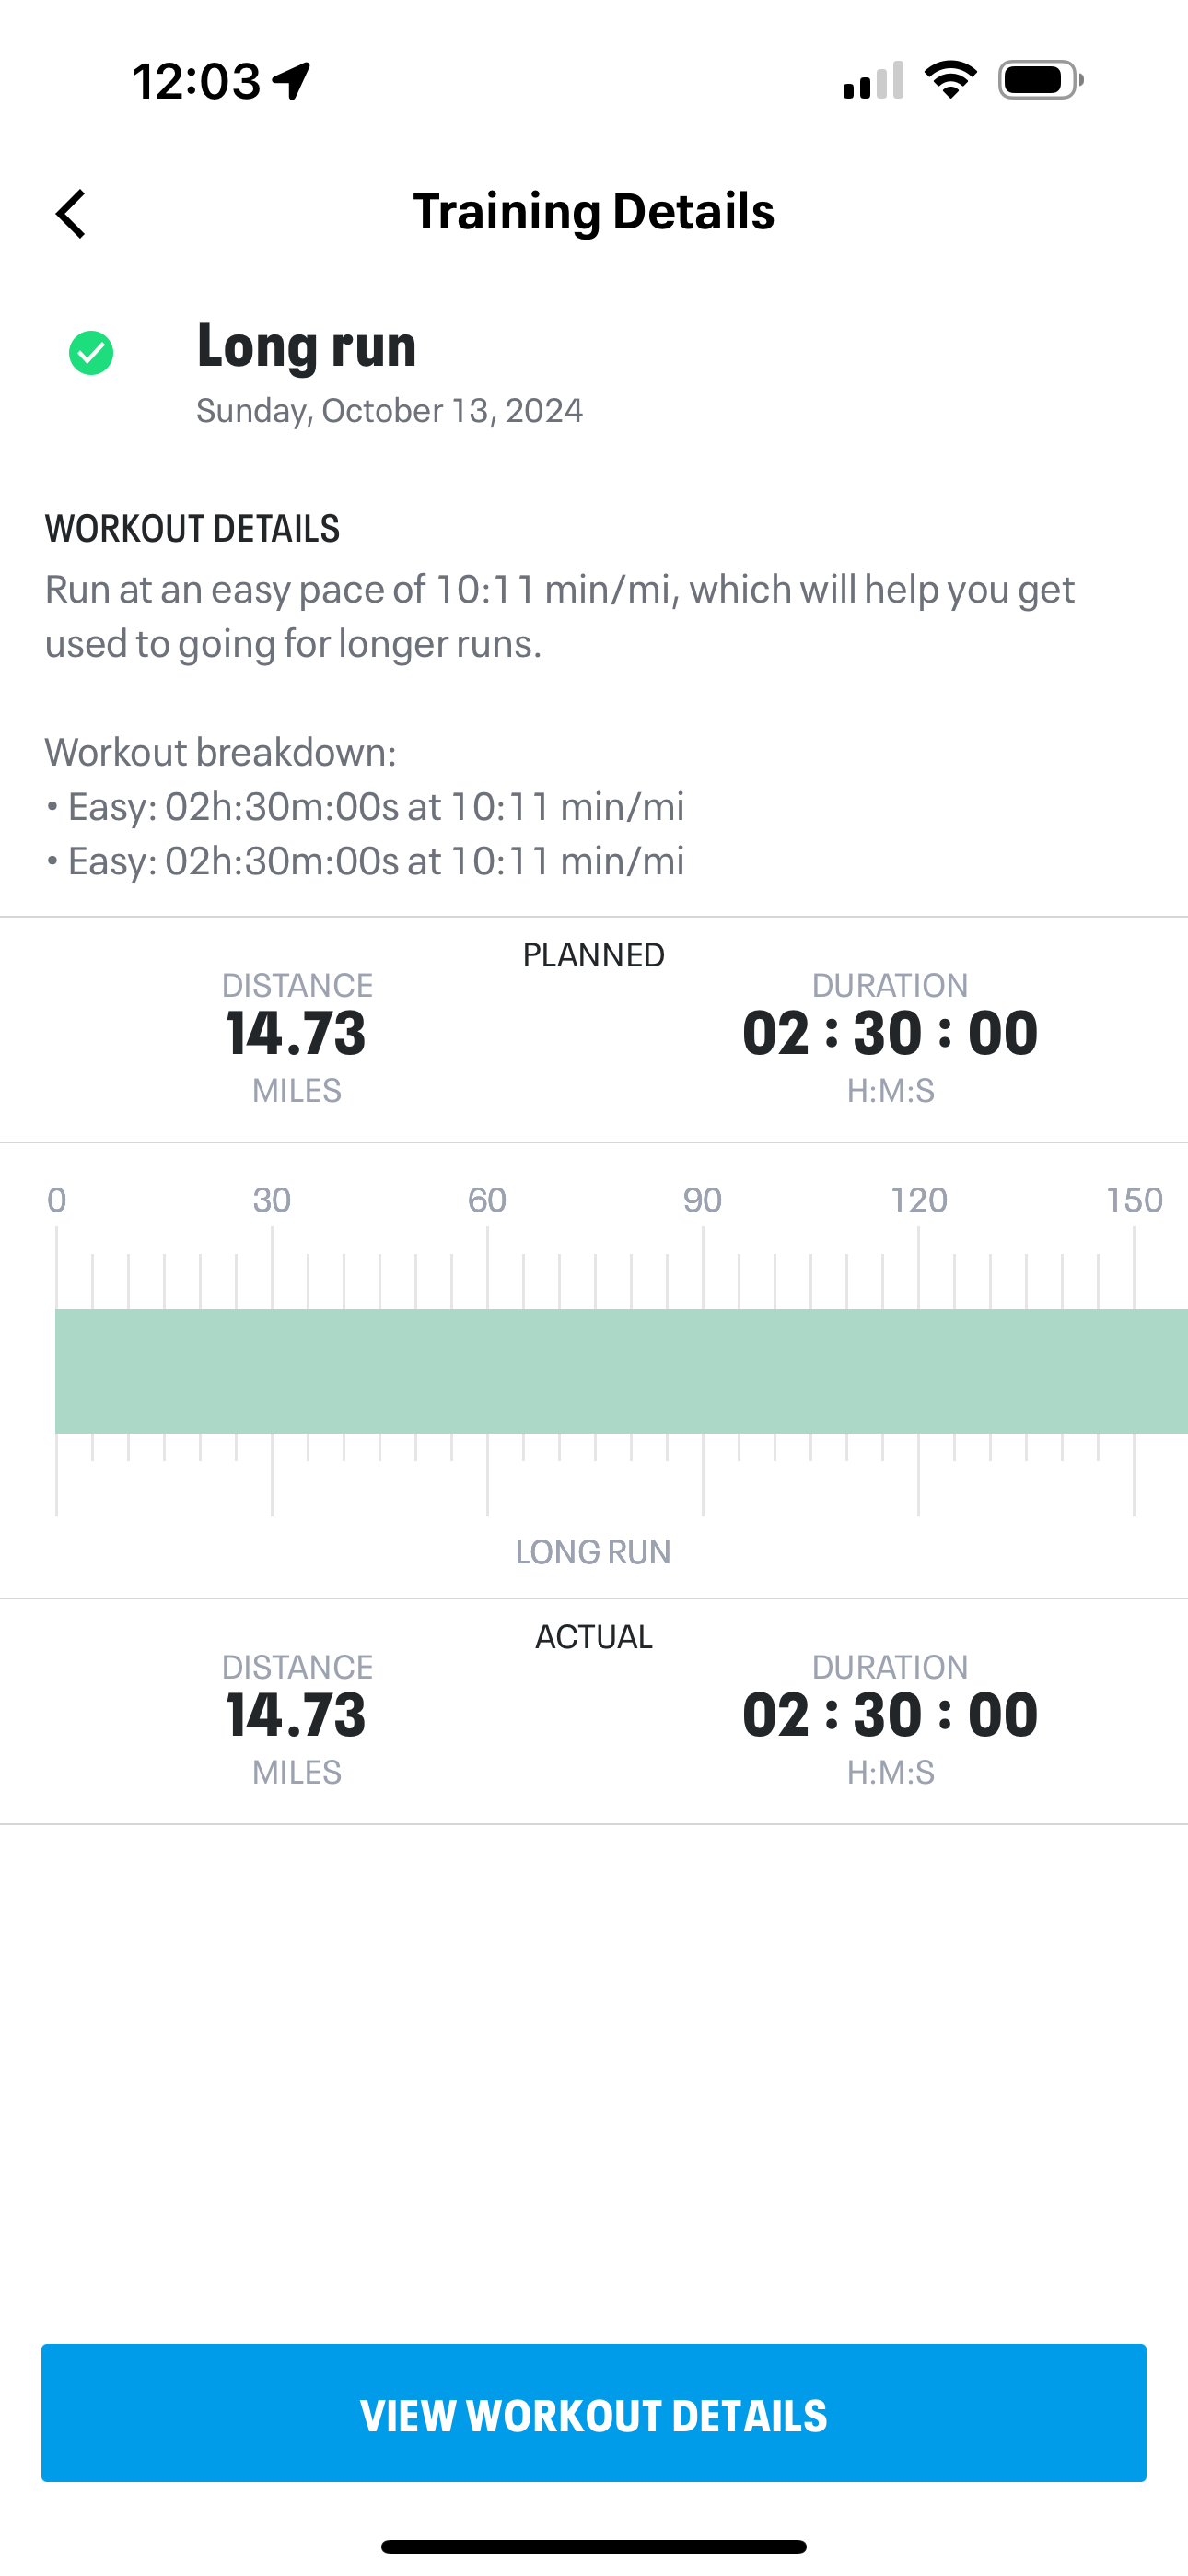The height and width of the screenshot is (2576, 1188).
Task: Tap the 60 minute timeline marker
Action: 487,1200
